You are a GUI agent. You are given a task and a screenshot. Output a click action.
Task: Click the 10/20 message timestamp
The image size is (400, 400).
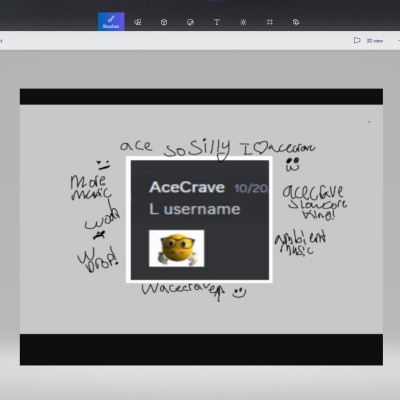(x=251, y=189)
